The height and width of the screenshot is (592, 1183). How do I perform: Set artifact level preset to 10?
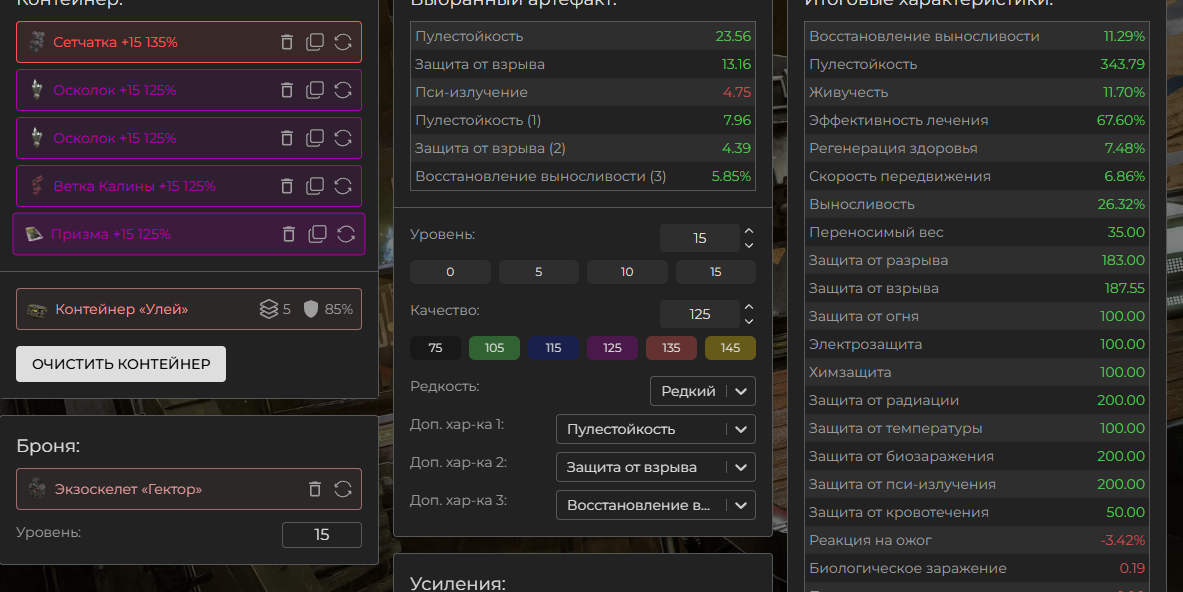pyautogui.click(x=627, y=272)
